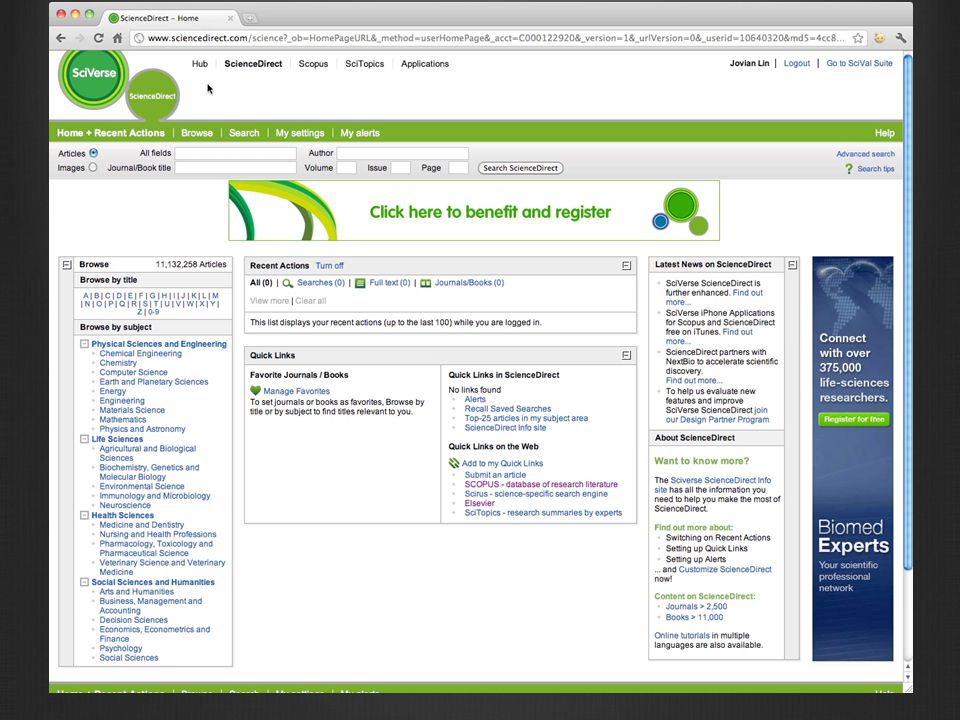Click the benefit and register banner
This screenshot has height=720, width=960.
(x=474, y=211)
